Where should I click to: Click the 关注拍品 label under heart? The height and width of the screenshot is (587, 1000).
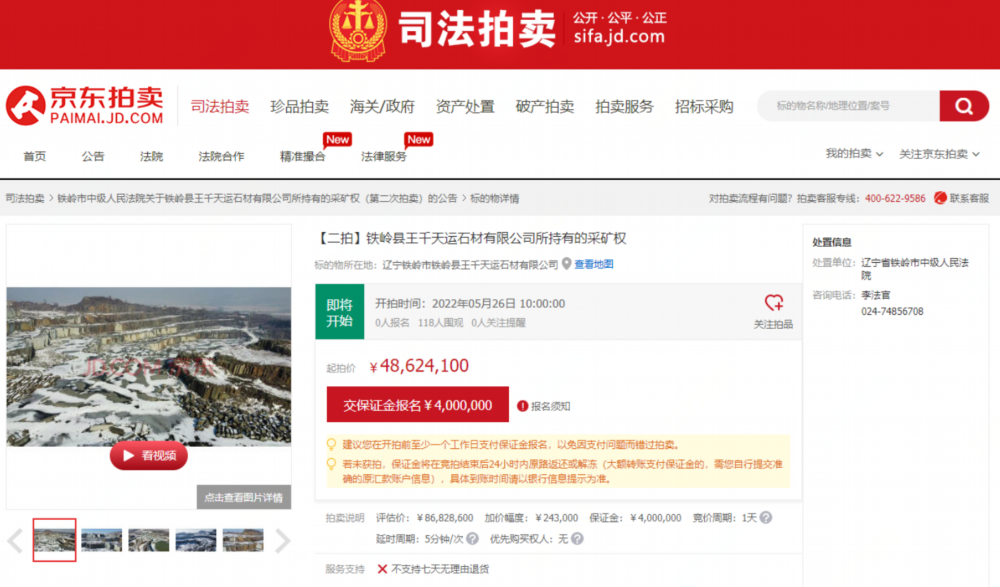click(x=774, y=324)
